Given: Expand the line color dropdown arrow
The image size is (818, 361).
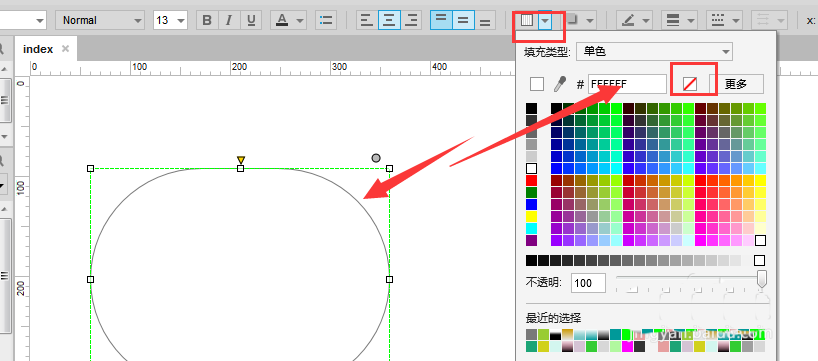Looking at the screenshot, I should click(x=647, y=20).
